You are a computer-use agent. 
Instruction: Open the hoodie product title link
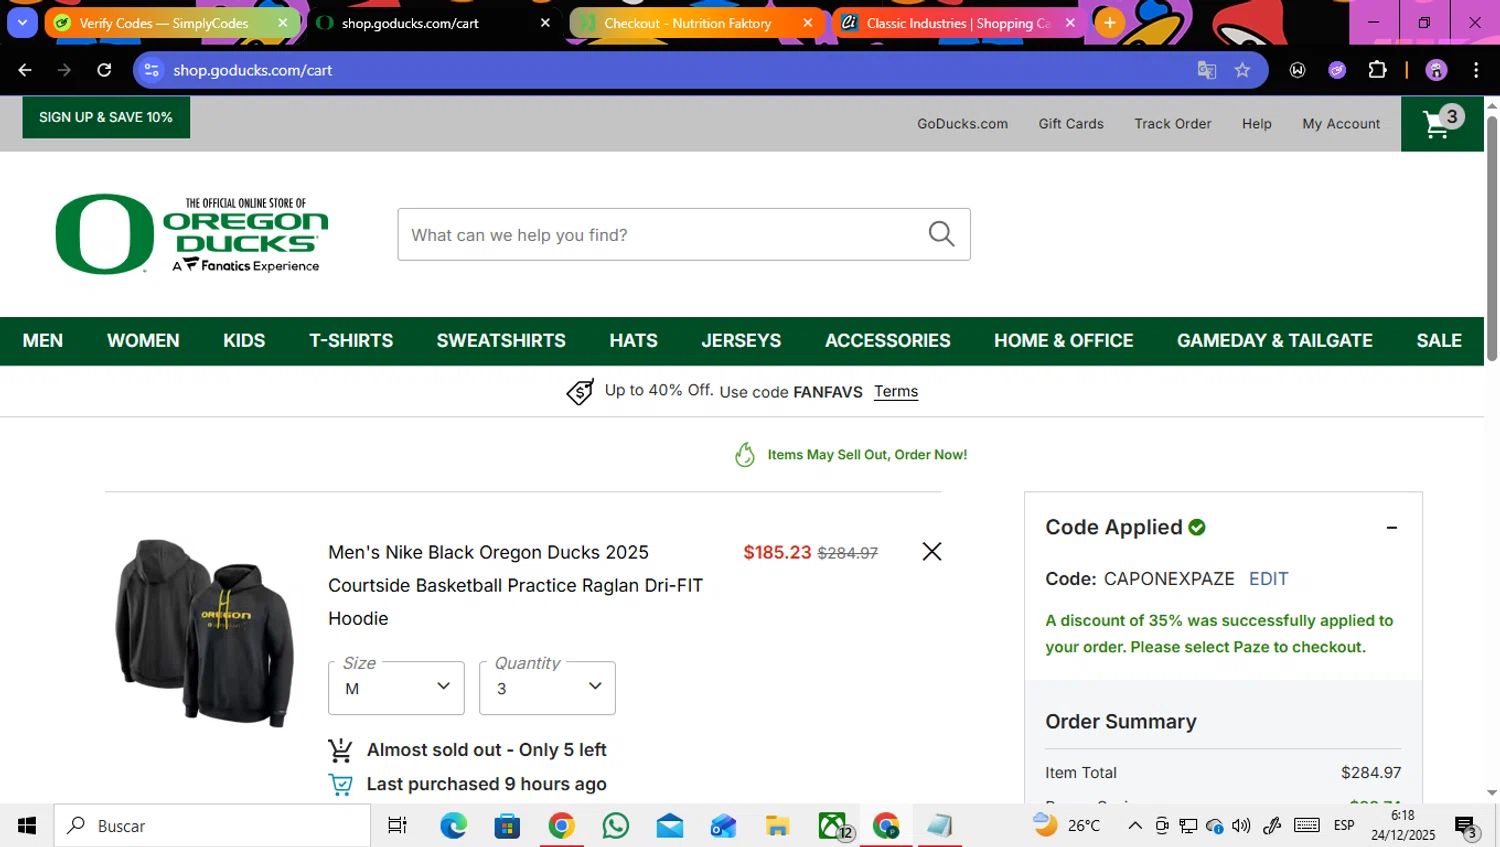515,585
